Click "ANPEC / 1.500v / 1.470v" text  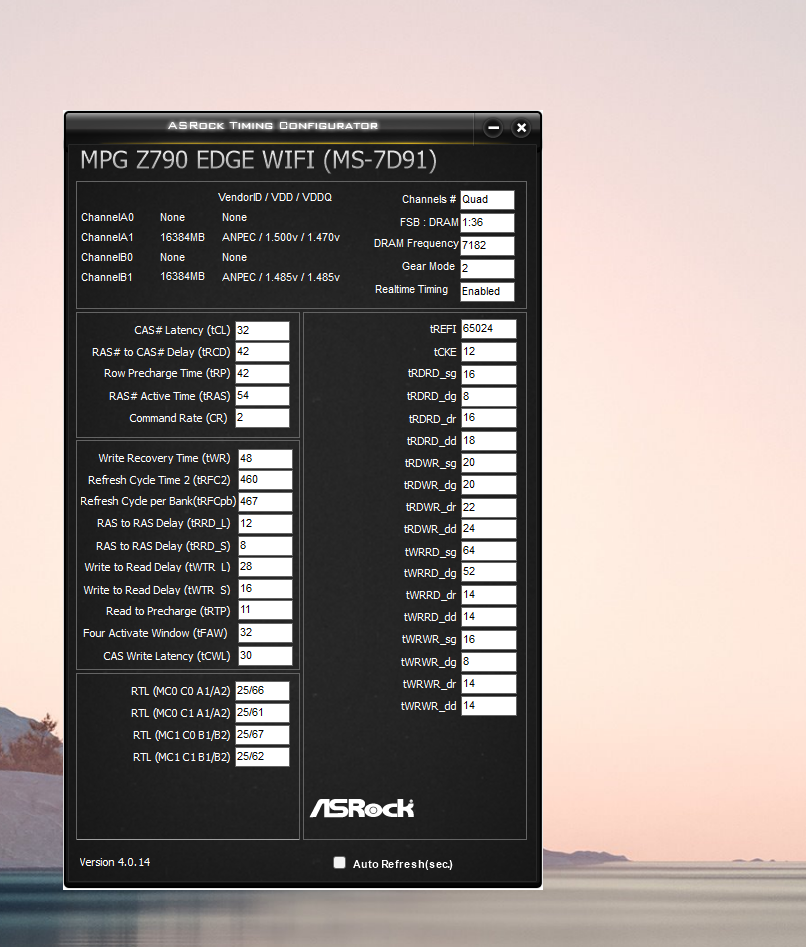click(x=281, y=237)
